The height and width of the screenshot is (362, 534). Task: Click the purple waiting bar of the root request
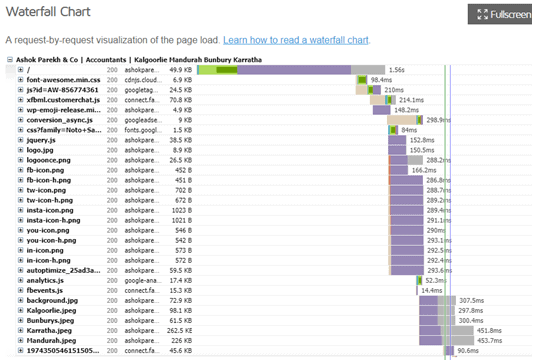pos(294,70)
